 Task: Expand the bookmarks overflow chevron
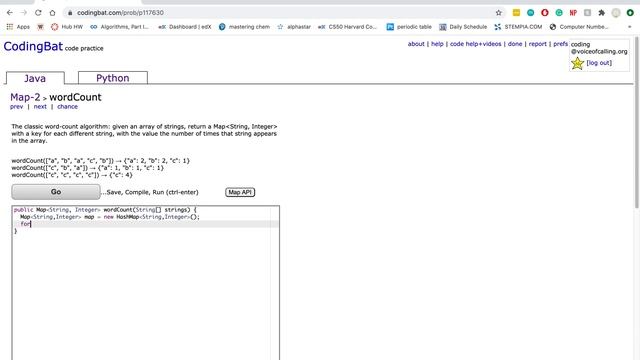click(x=630, y=27)
